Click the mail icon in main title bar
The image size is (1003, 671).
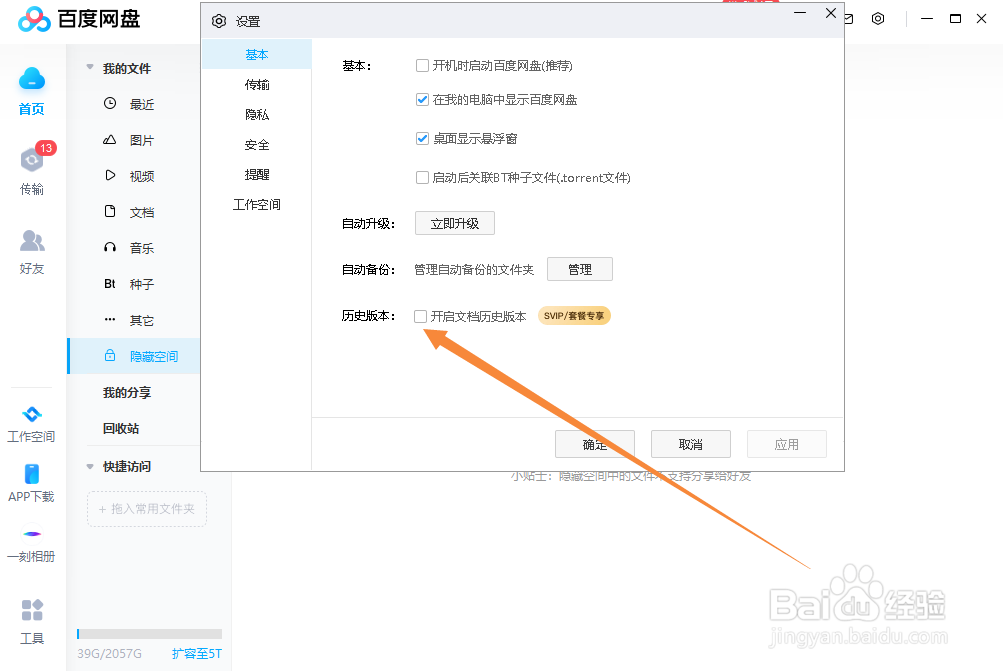pyautogui.click(x=849, y=19)
